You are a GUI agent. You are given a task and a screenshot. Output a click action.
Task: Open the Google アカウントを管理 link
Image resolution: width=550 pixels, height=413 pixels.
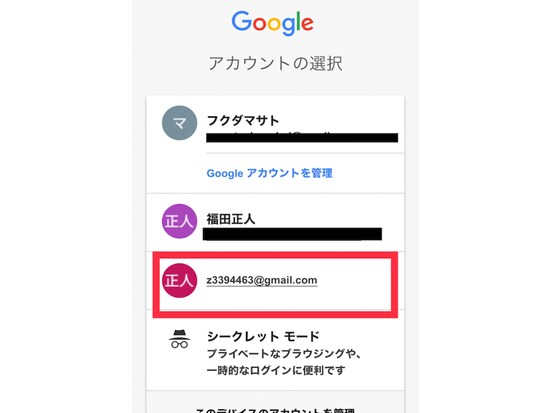tap(269, 173)
